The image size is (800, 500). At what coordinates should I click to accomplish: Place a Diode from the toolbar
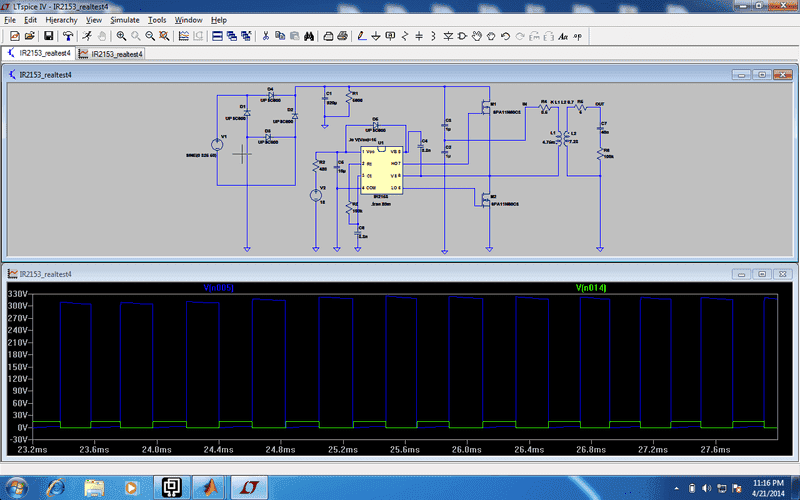point(448,36)
